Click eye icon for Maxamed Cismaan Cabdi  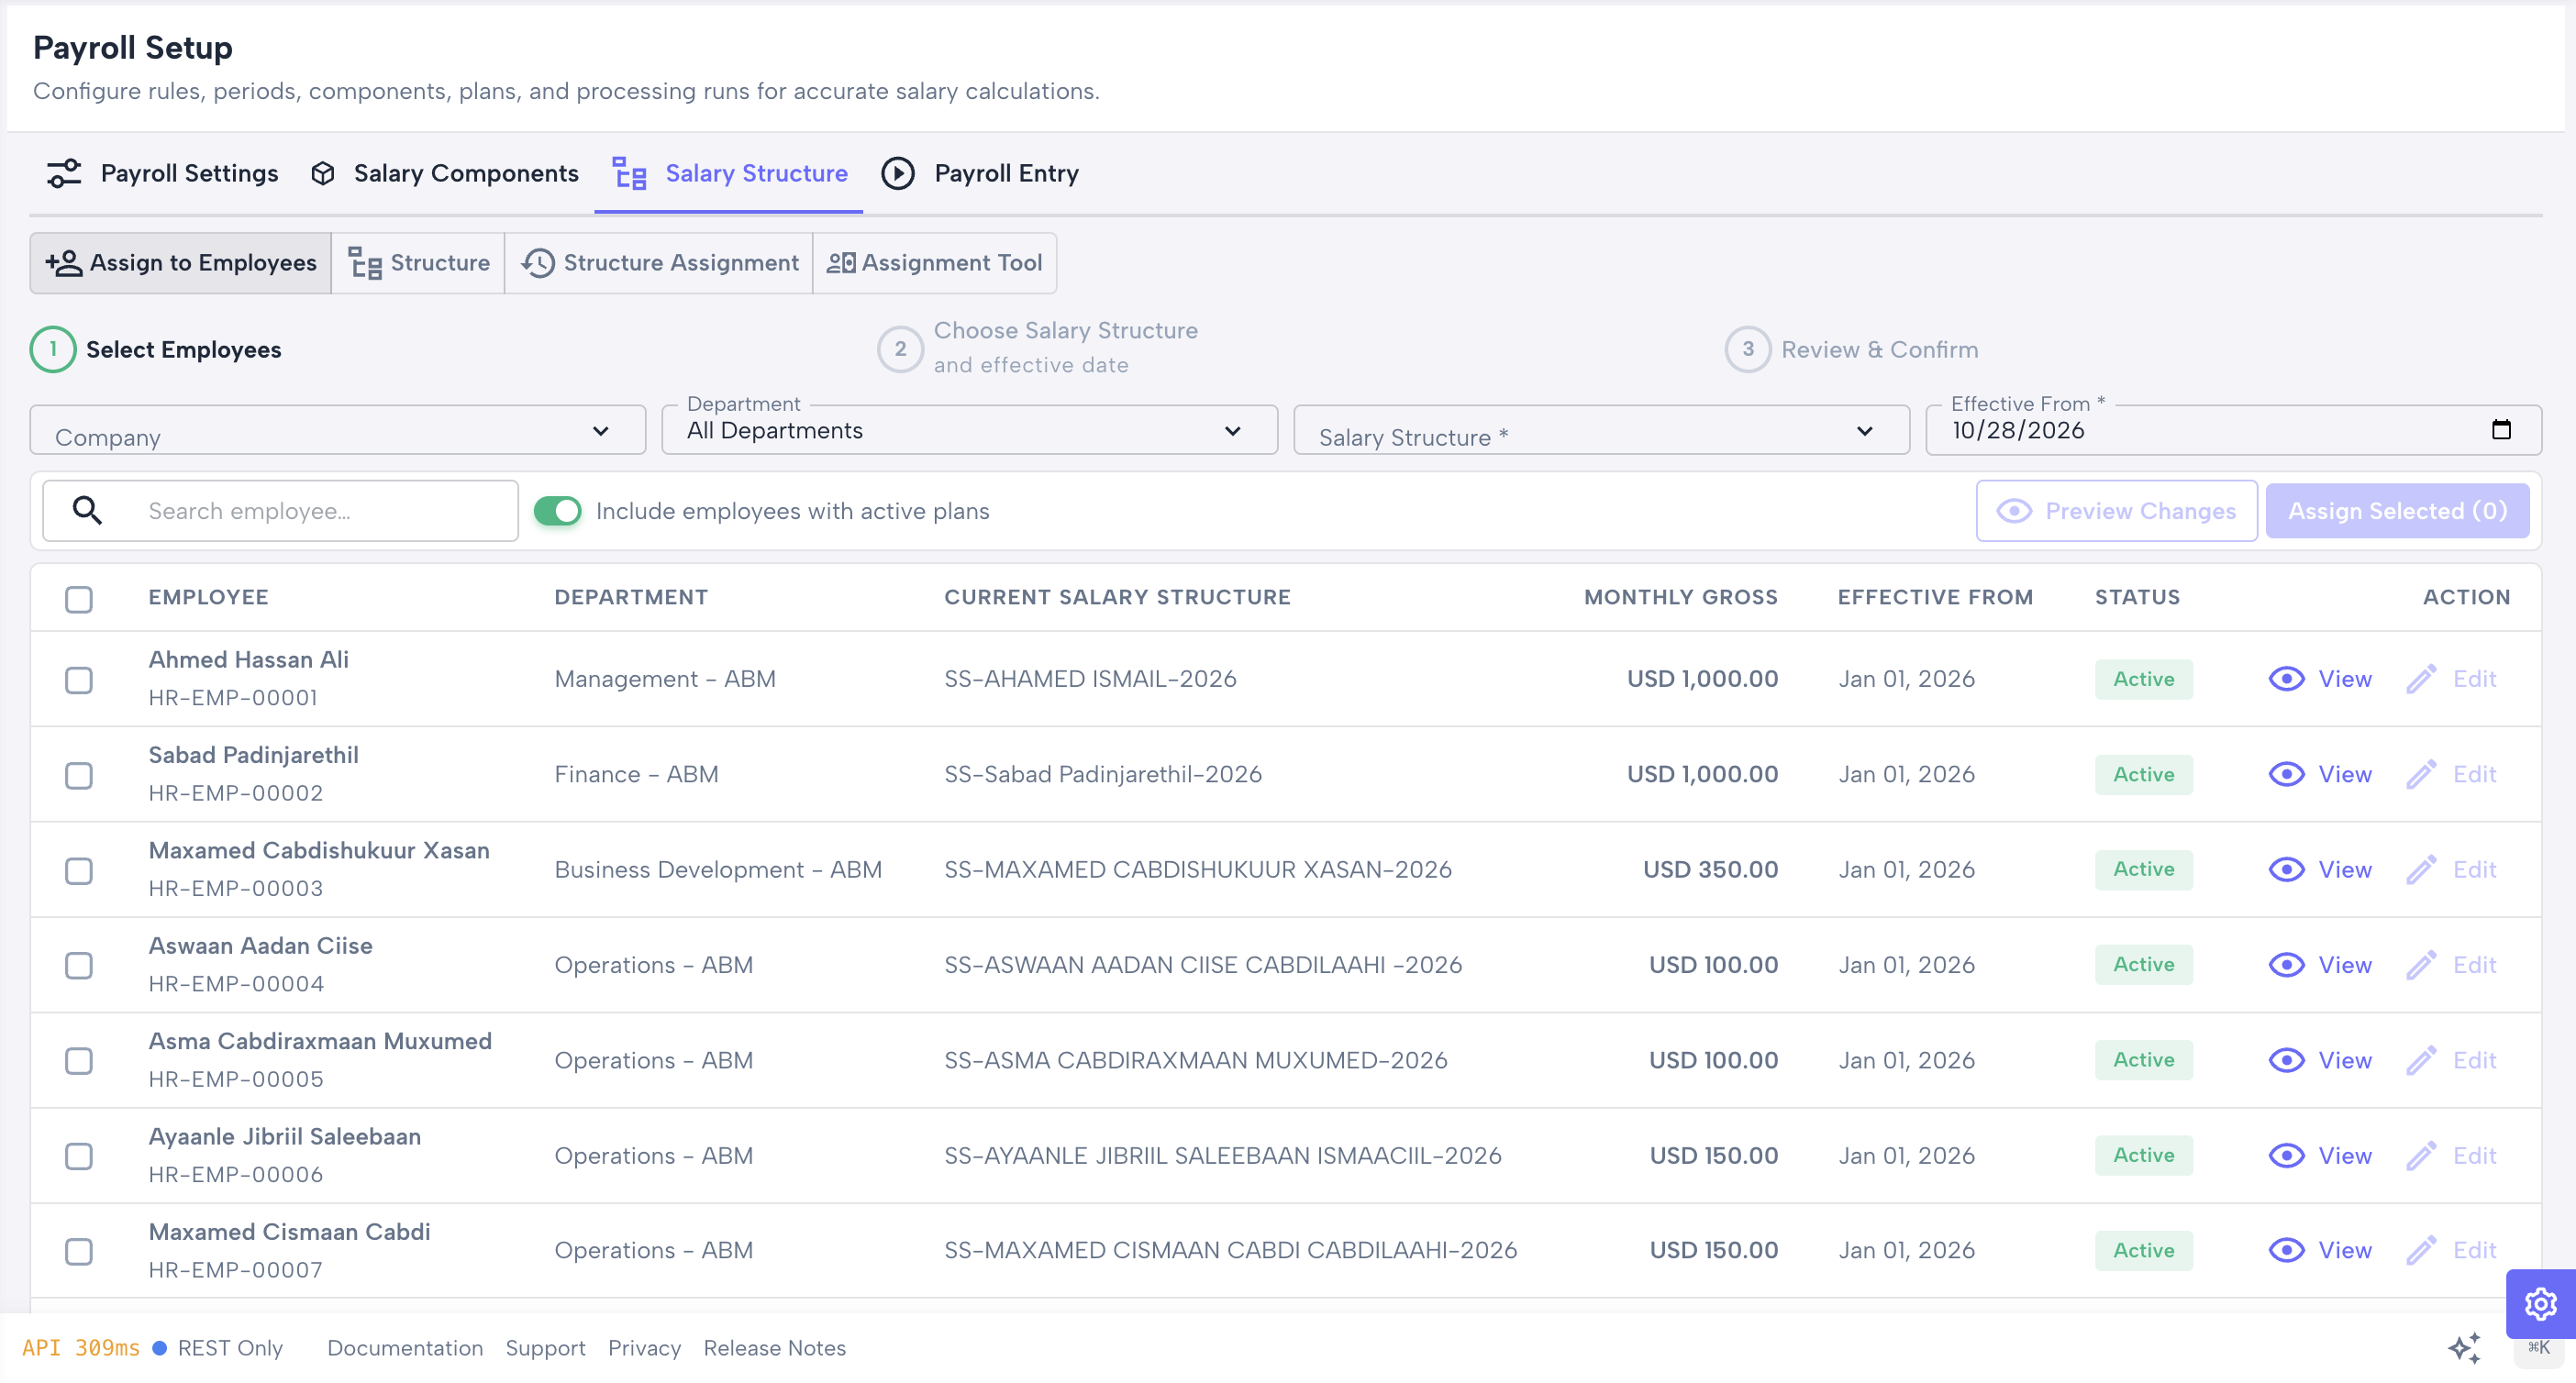coord(2286,1250)
